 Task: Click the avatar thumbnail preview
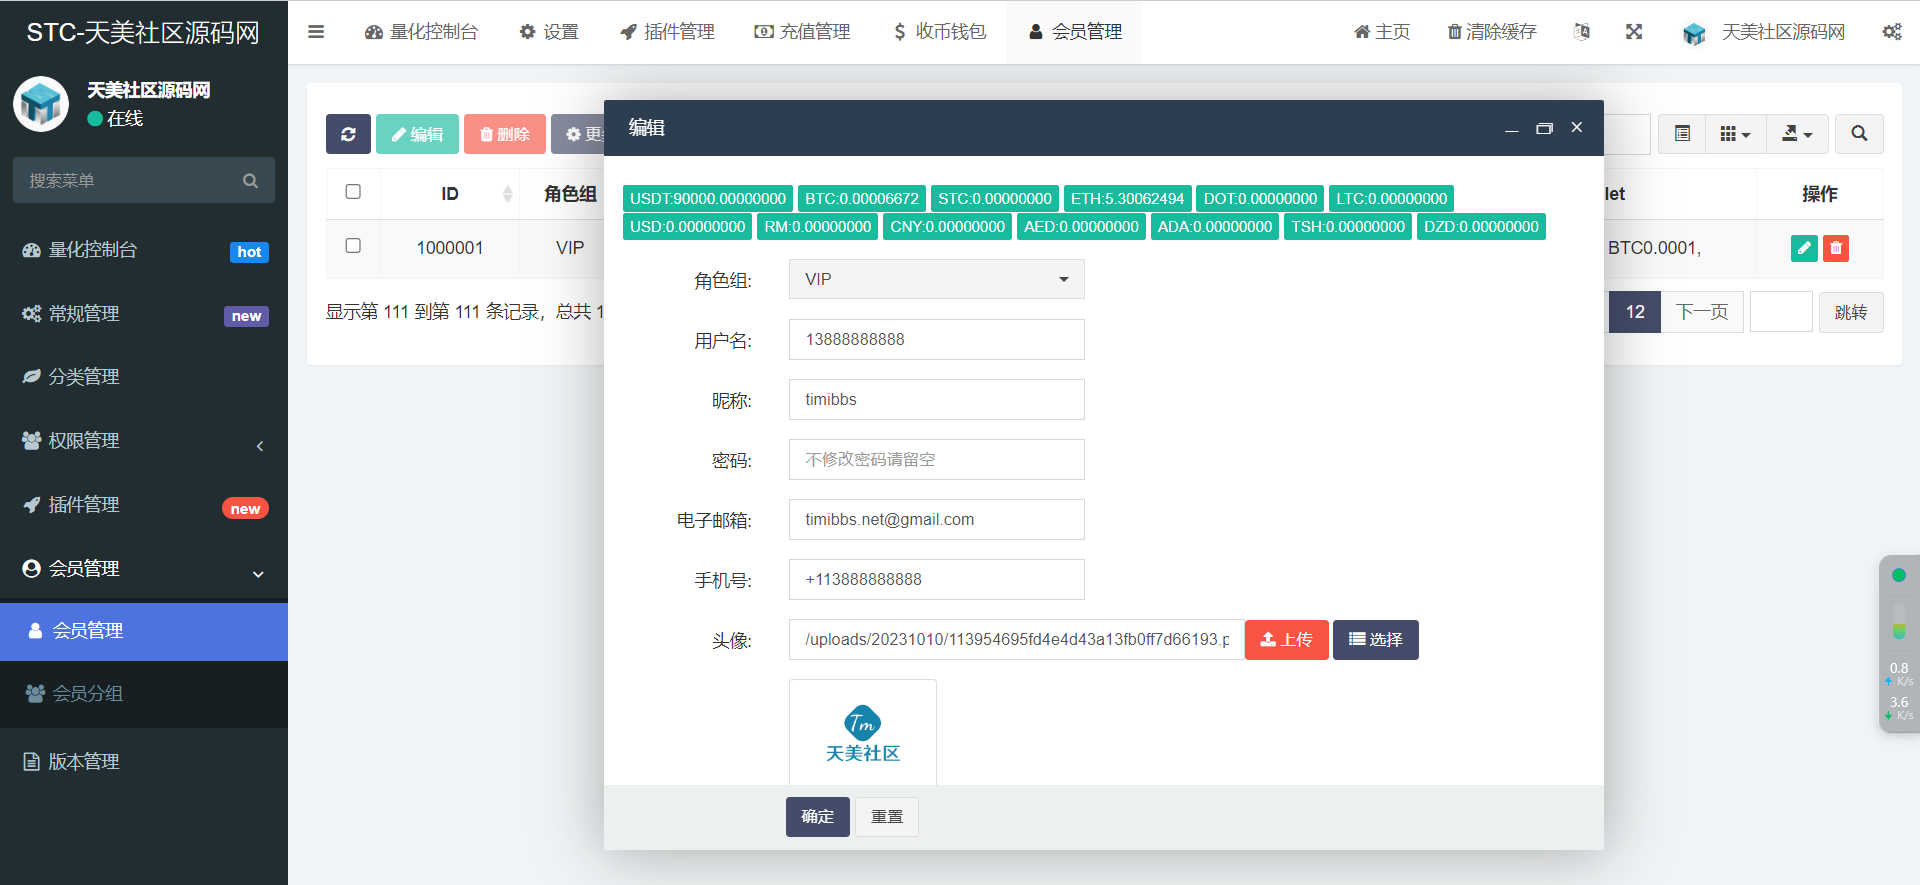click(863, 732)
